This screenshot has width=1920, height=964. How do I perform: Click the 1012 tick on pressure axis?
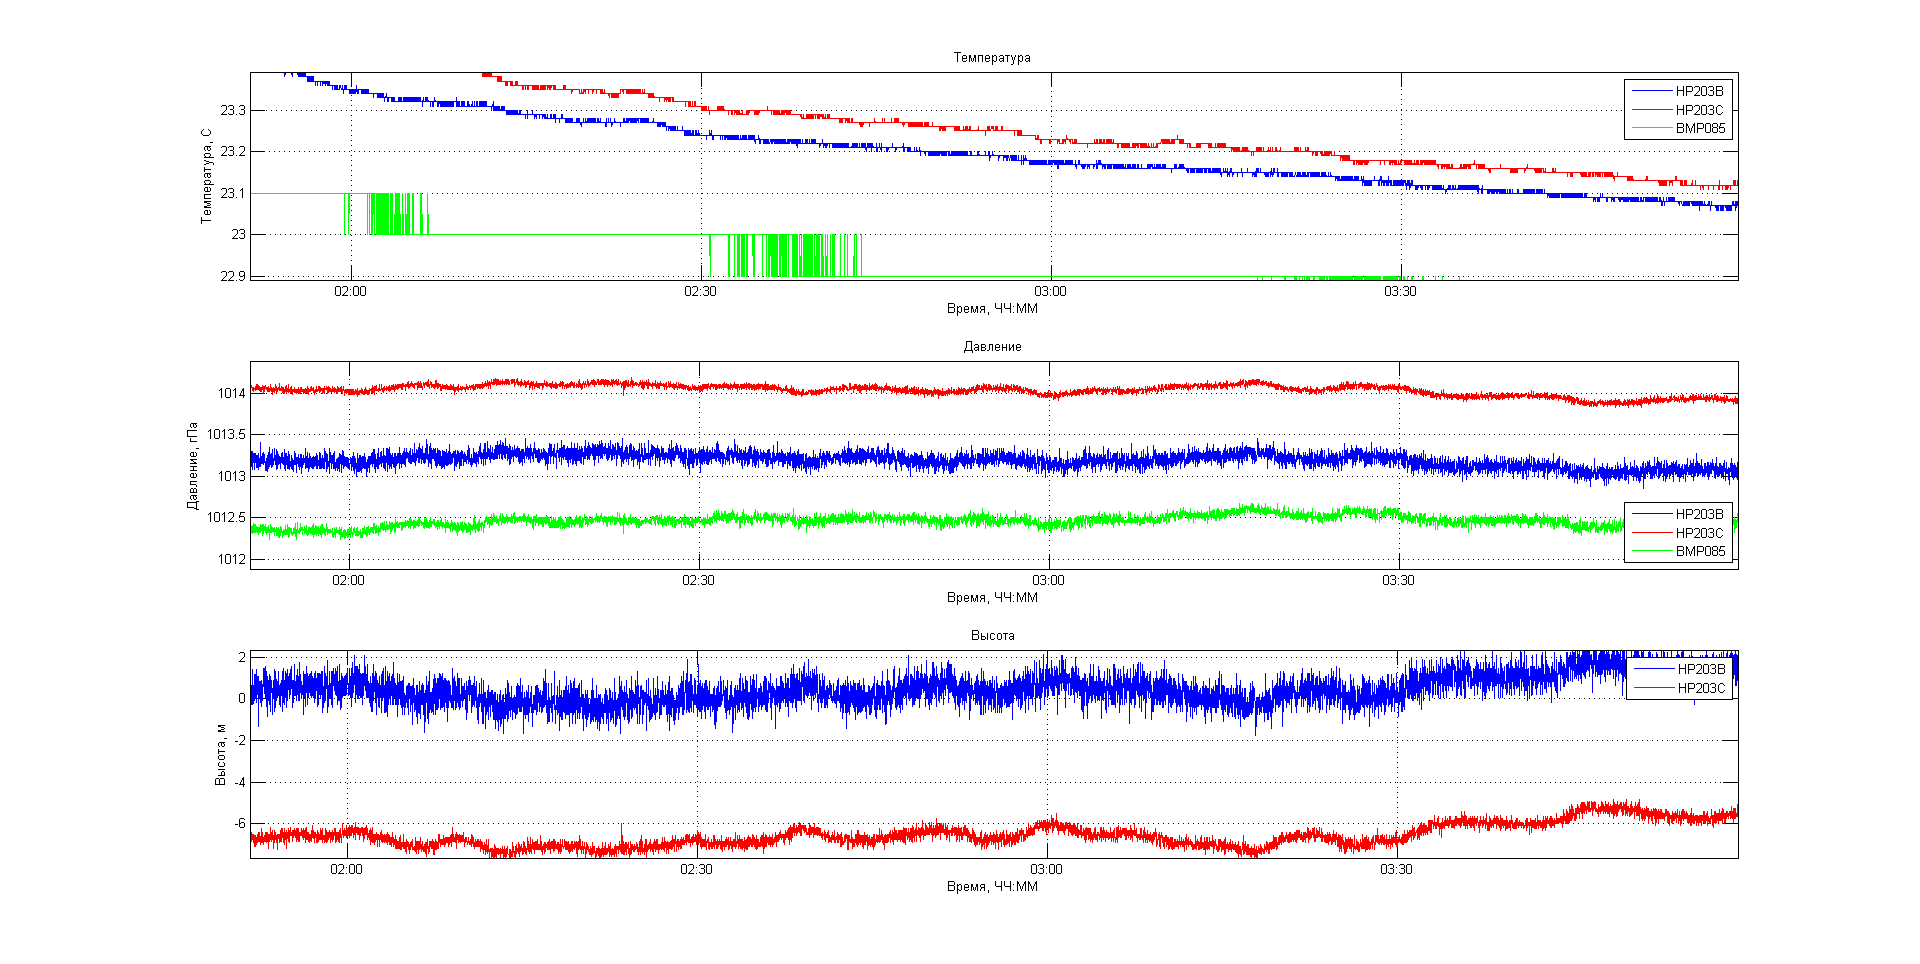click(232, 560)
